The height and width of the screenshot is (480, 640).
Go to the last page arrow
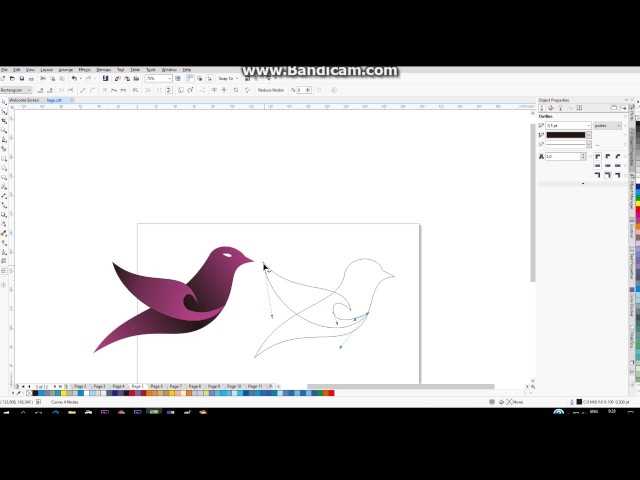60,386
